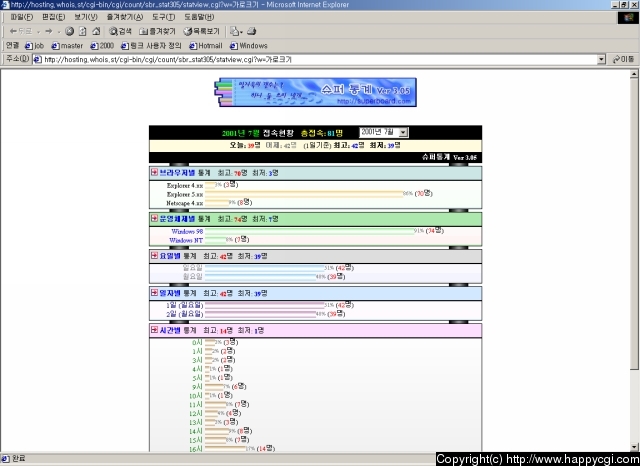The width and height of the screenshot is (640, 466).
Task: Click the vertical scrollbar up arrow
Action: click(x=634, y=73)
